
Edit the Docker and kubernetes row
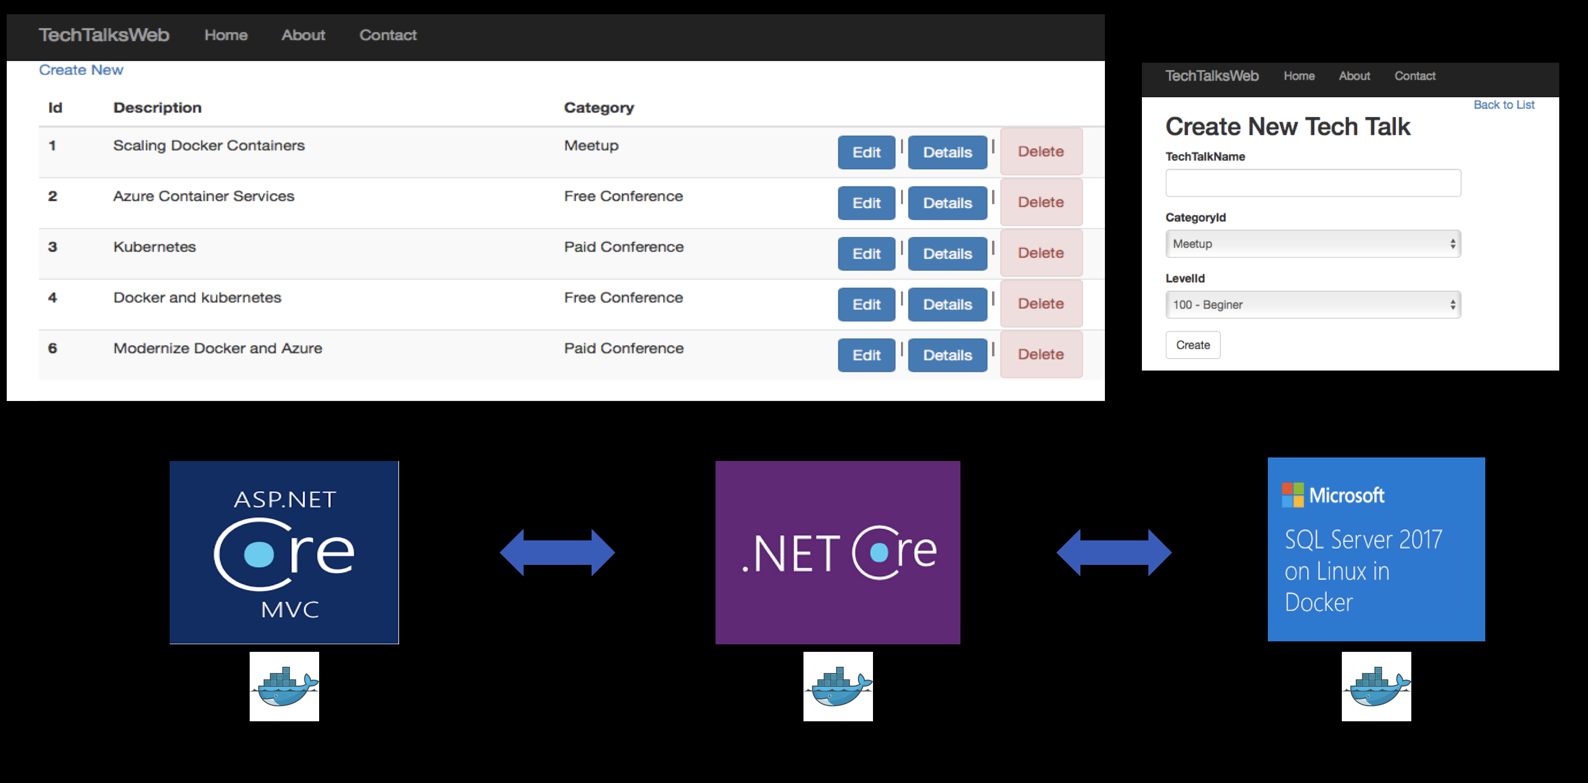tap(866, 304)
